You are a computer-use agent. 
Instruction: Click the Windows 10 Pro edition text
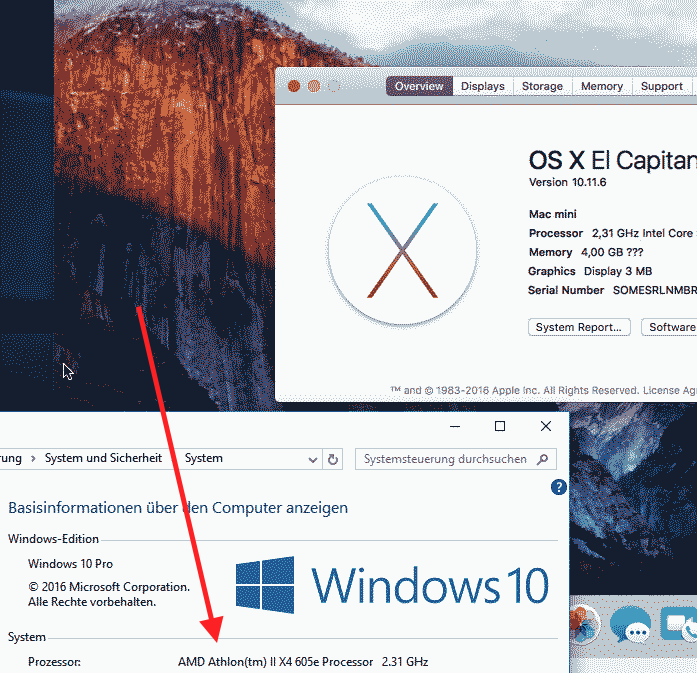[x=70, y=564]
